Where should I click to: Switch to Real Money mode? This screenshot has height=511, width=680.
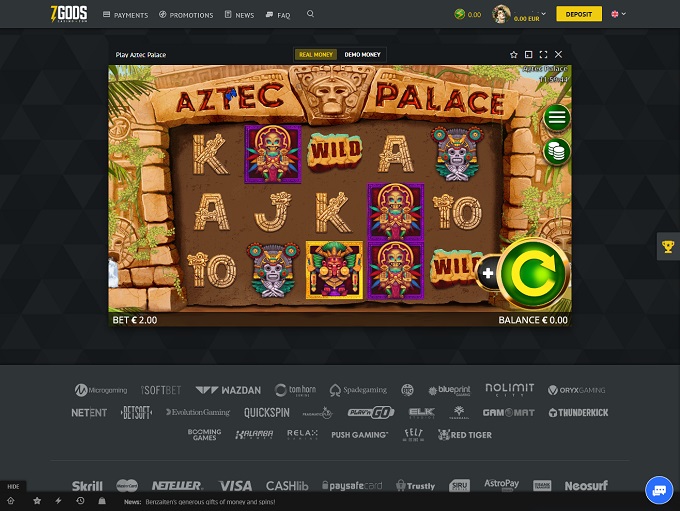(316, 54)
